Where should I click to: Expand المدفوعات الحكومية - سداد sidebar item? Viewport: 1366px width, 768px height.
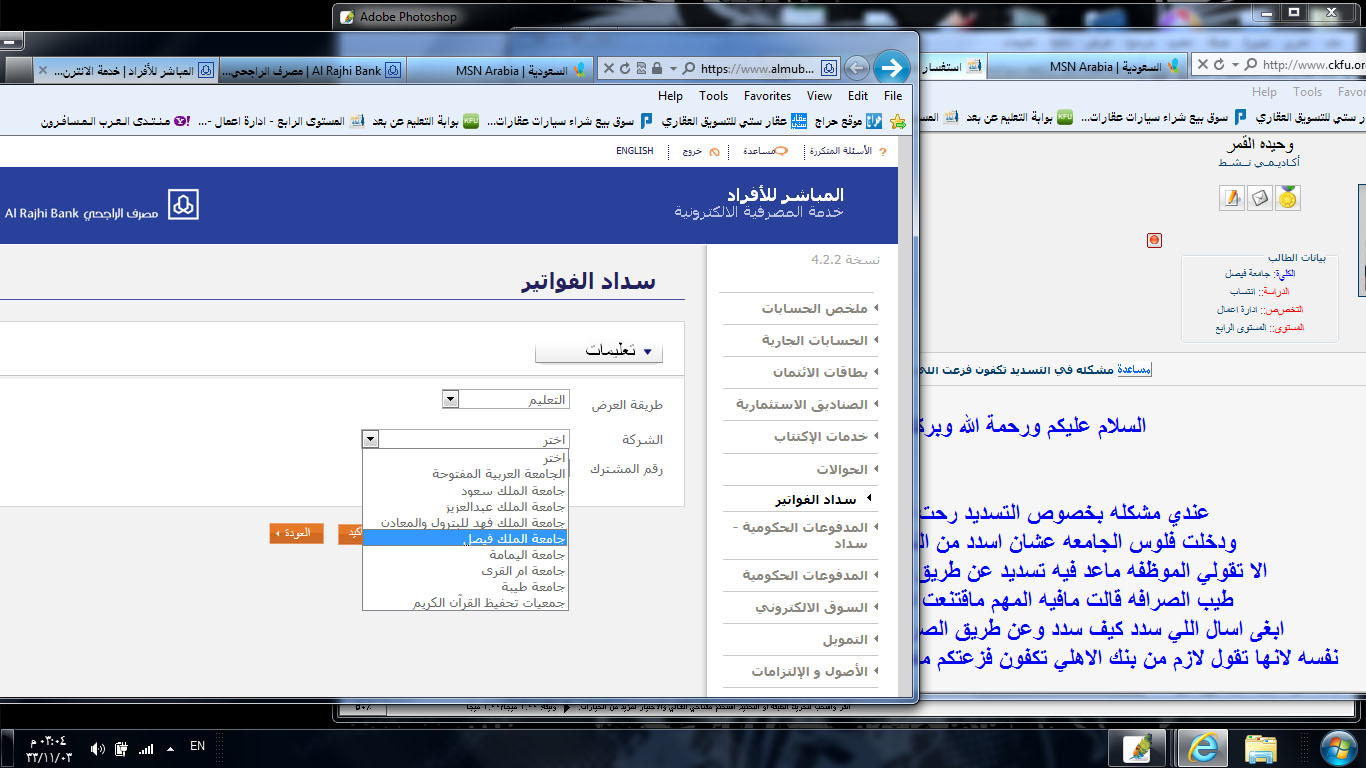click(x=805, y=535)
